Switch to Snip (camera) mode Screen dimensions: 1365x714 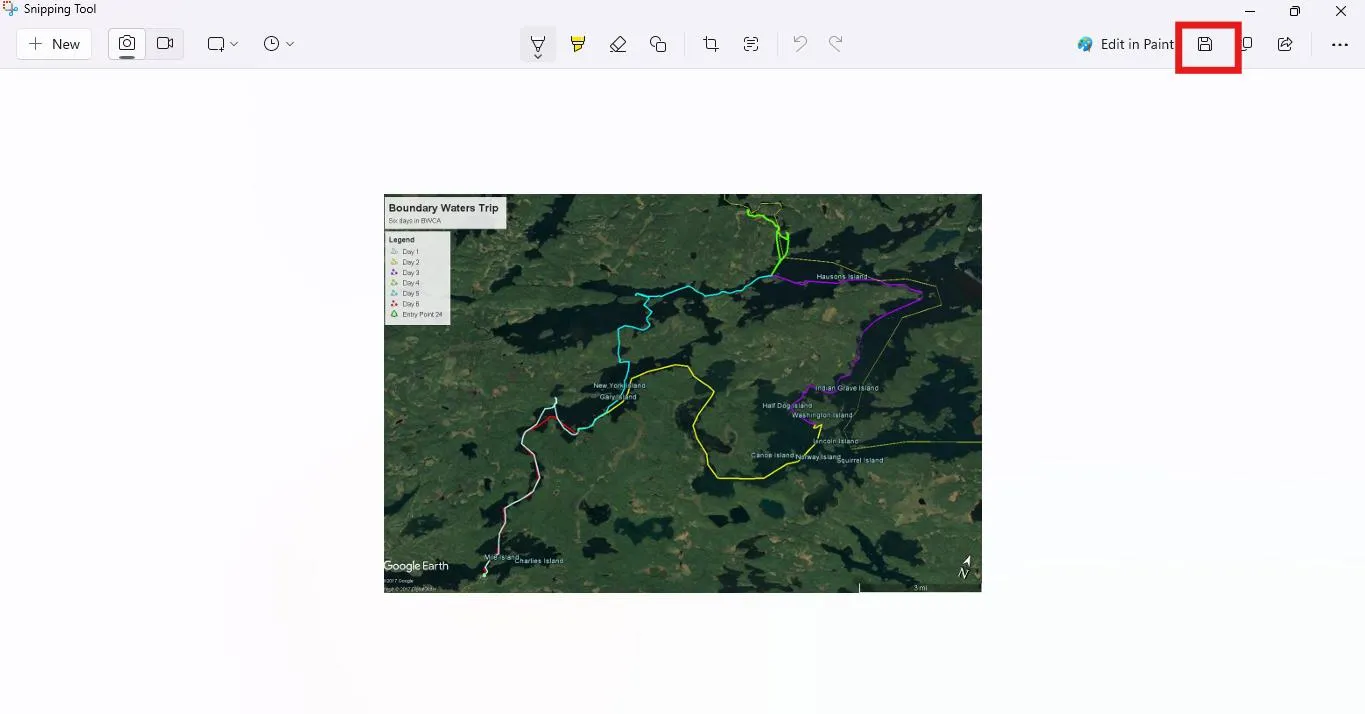tap(127, 44)
